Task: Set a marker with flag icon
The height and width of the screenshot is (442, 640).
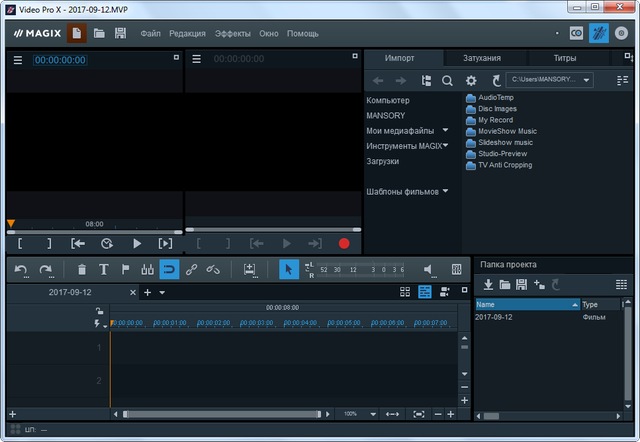Action: (x=125, y=269)
